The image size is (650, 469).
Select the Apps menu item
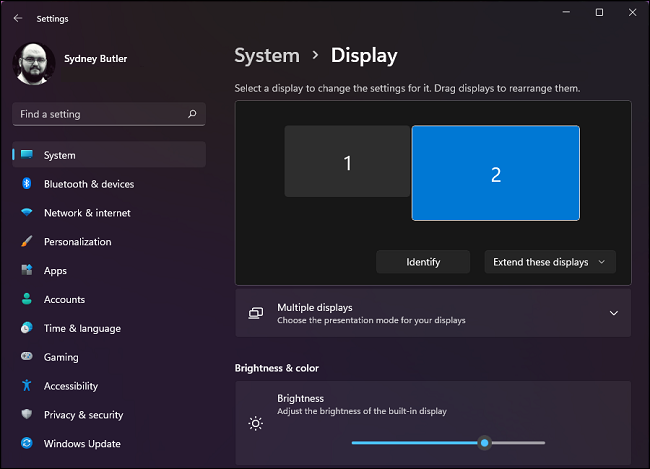(x=55, y=271)
